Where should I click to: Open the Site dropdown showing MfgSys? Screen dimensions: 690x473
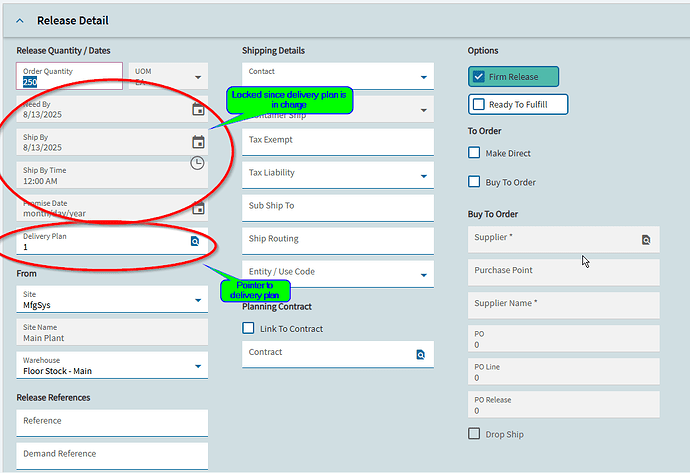click(198, 300)
